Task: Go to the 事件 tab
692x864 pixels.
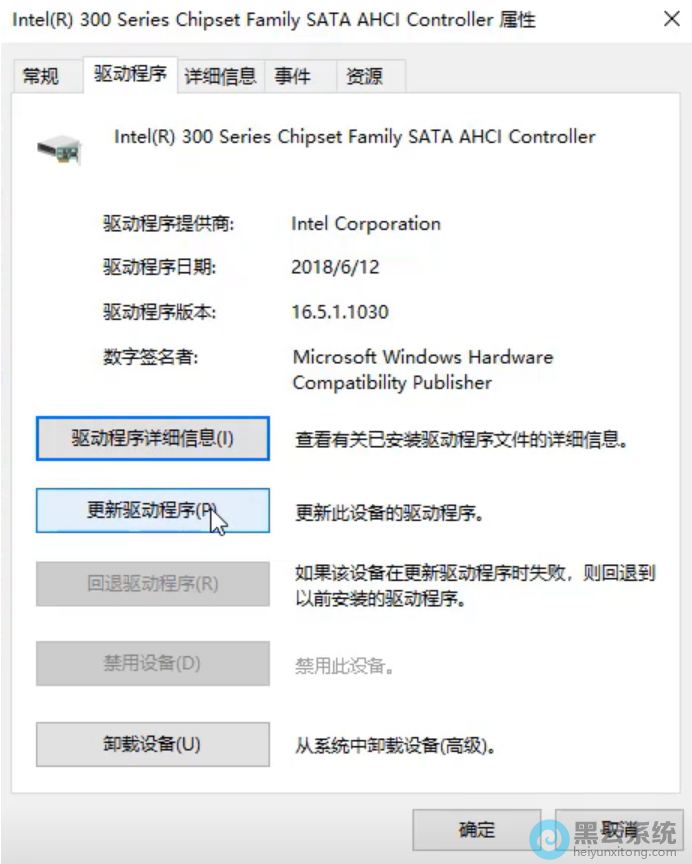Action: (292, 76)
